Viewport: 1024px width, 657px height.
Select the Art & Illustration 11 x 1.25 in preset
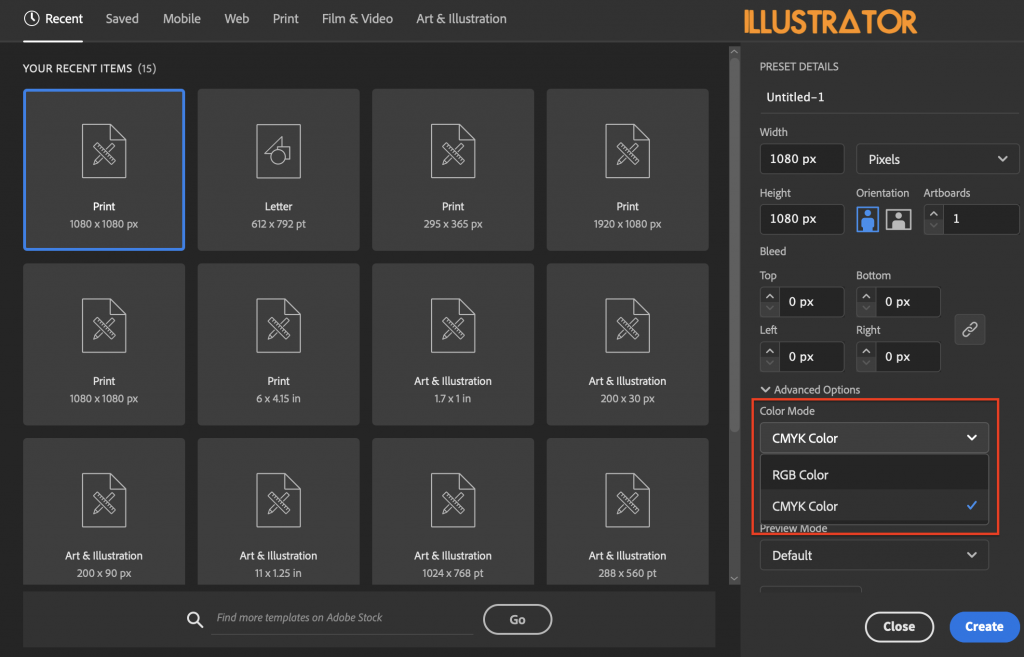[x=278, y=511]
